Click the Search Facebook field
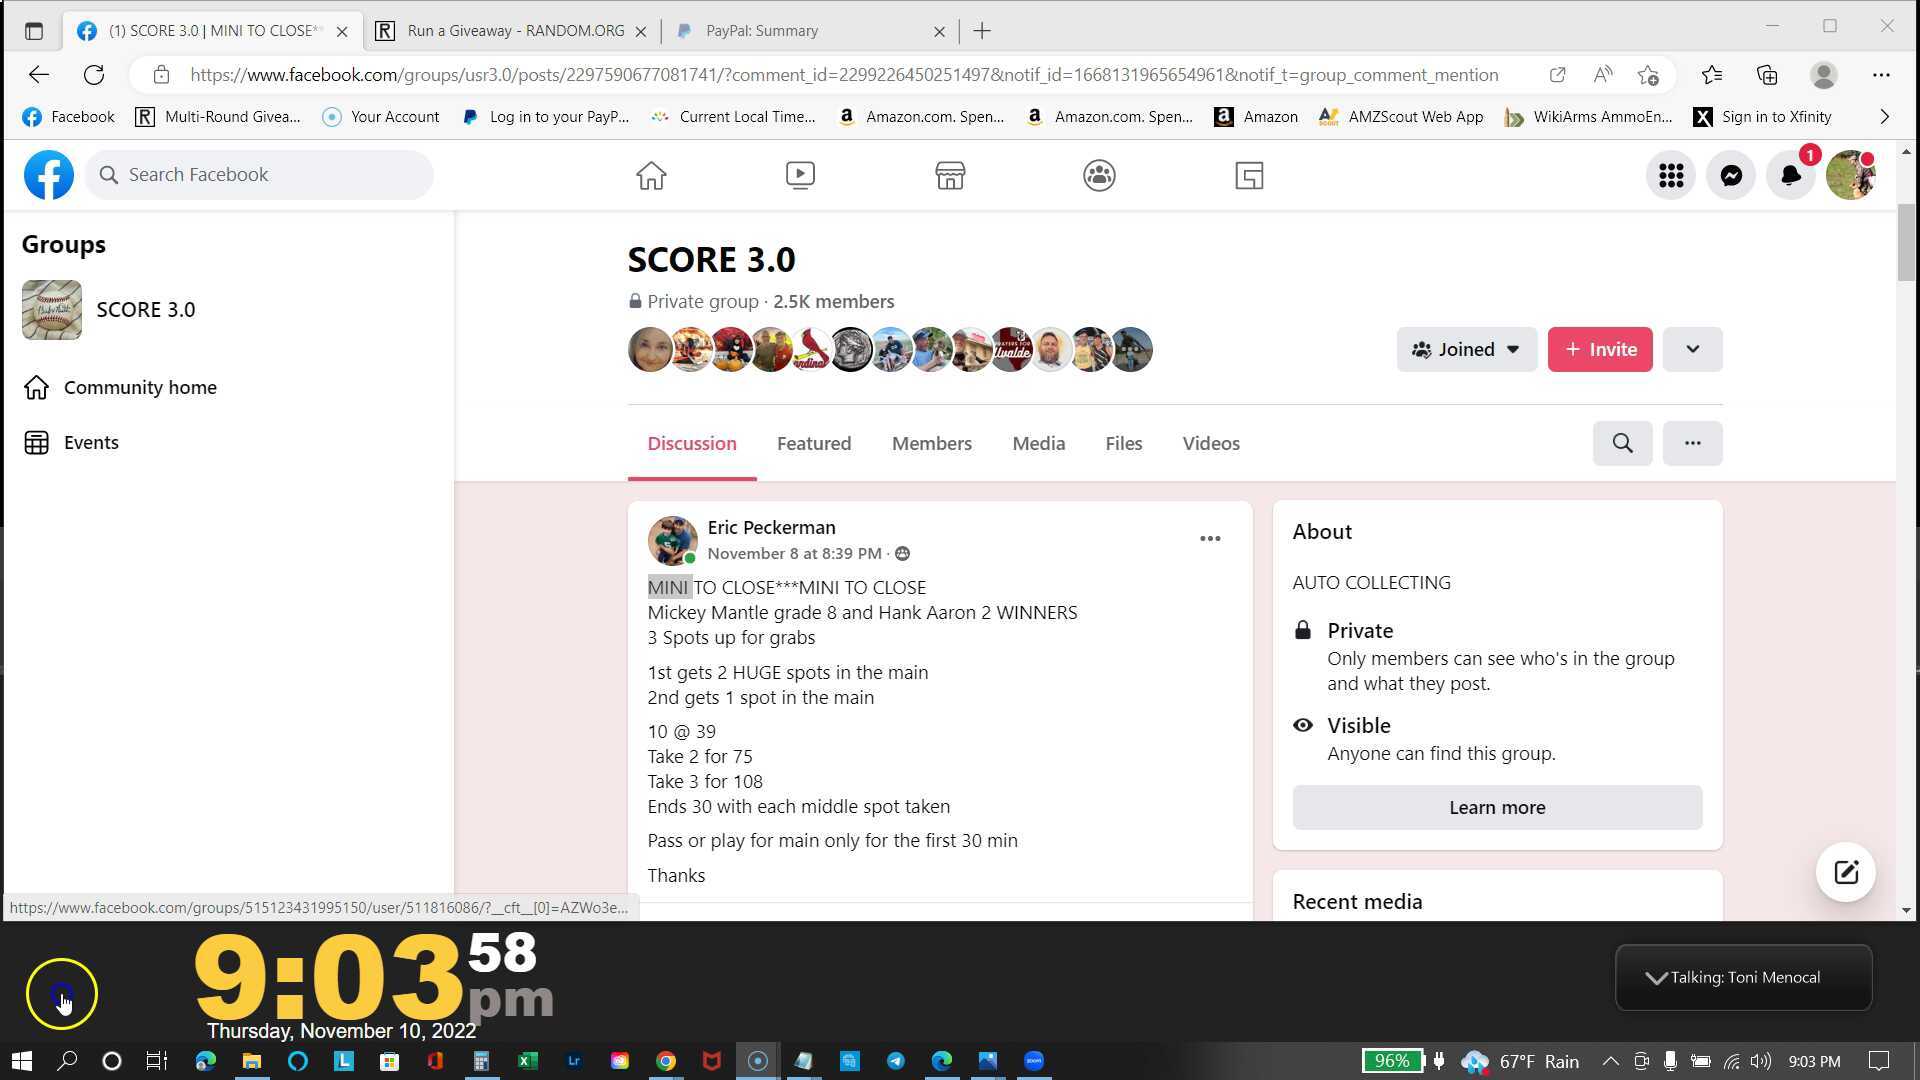Viewport: 1920px width, 1080px height. 260,175
